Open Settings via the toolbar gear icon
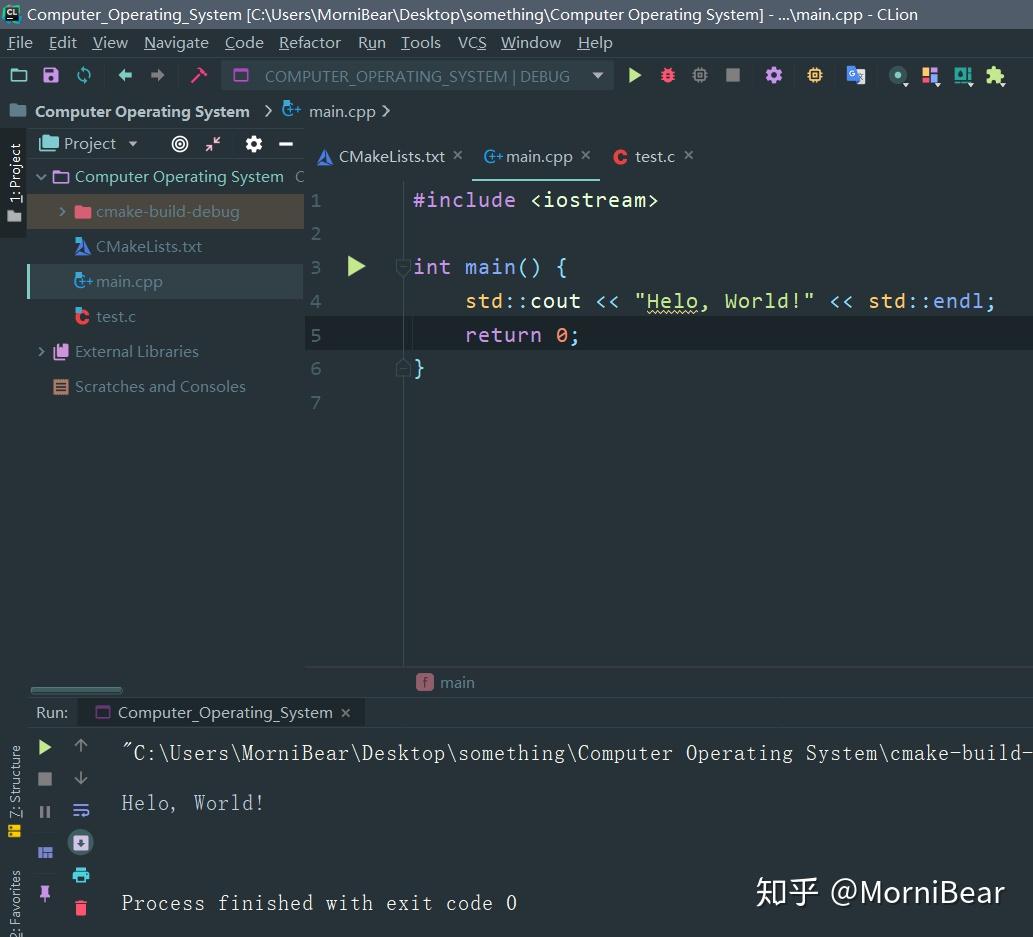1033x937 pixels. pos(773,75)
